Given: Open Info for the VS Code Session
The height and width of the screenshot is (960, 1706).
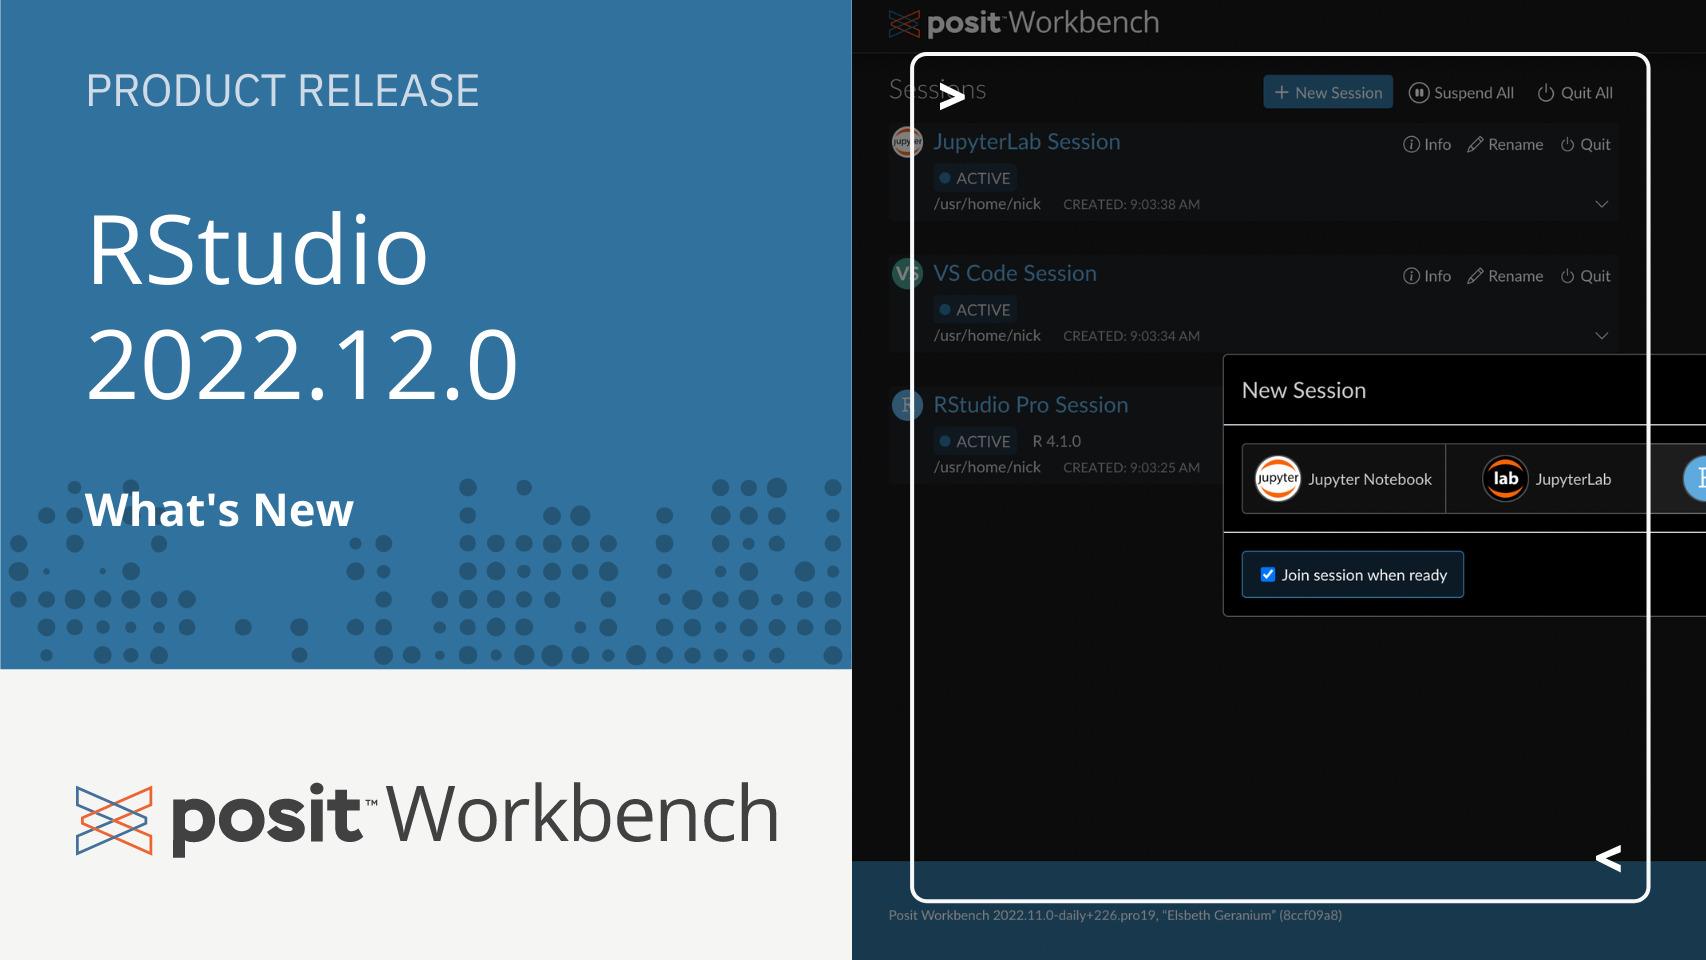Looking at the screenshot, I should tap(1427, 277).
